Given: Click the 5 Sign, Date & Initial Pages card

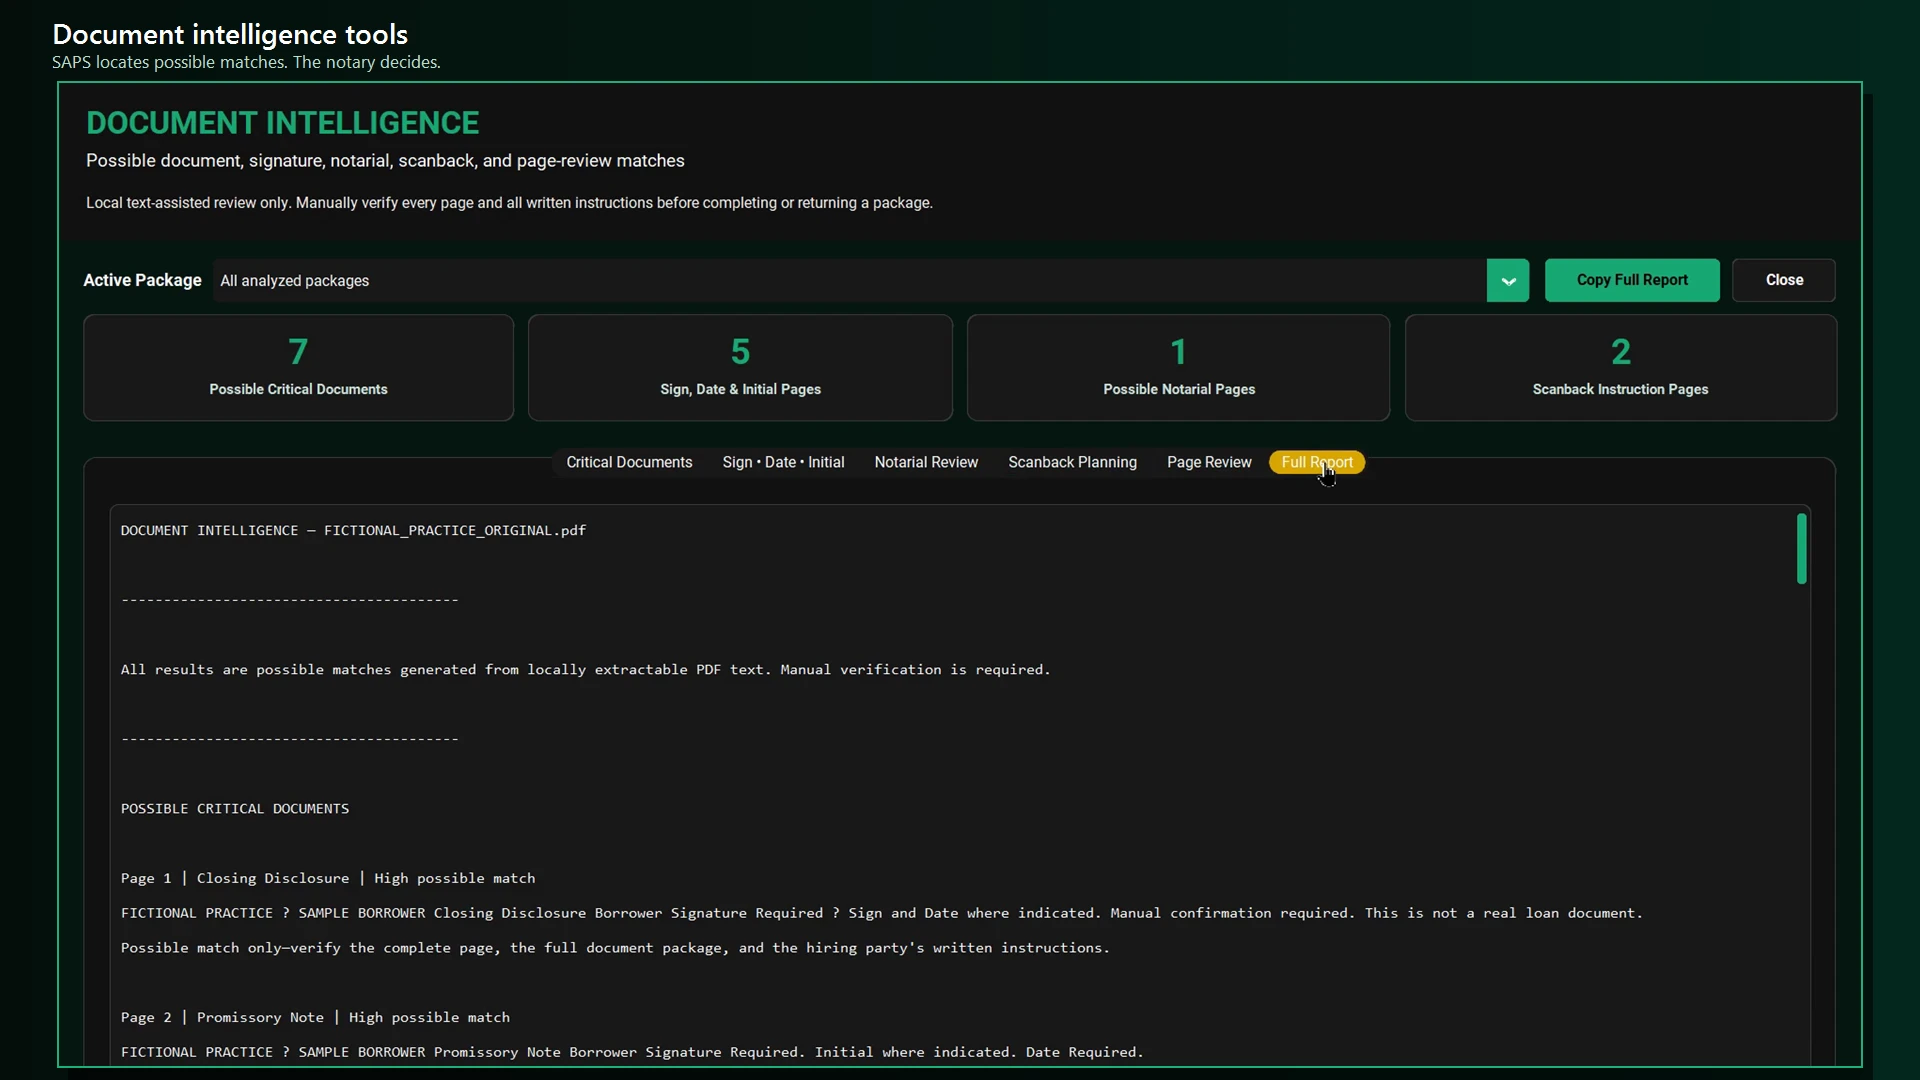Looking at the screenshot, I should pyautogui.click(x=740, y=368).
